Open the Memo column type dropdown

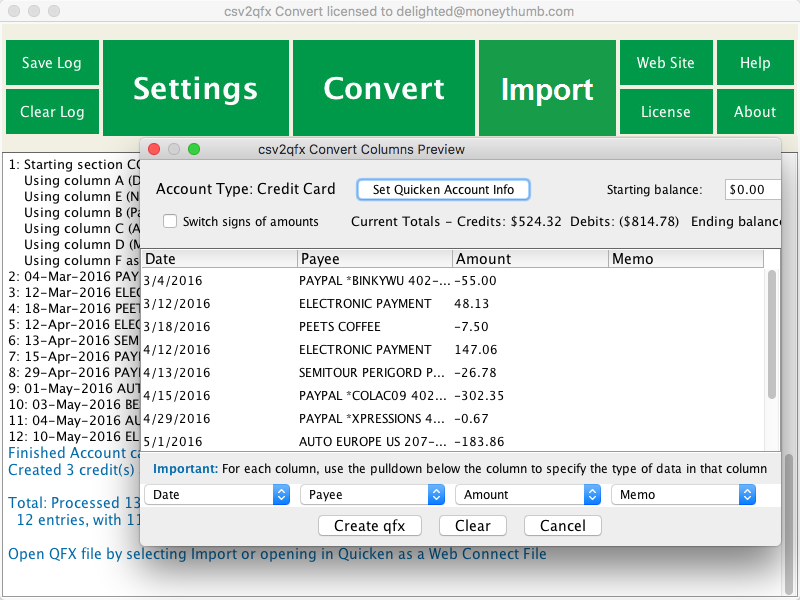(x=684, y=495)
